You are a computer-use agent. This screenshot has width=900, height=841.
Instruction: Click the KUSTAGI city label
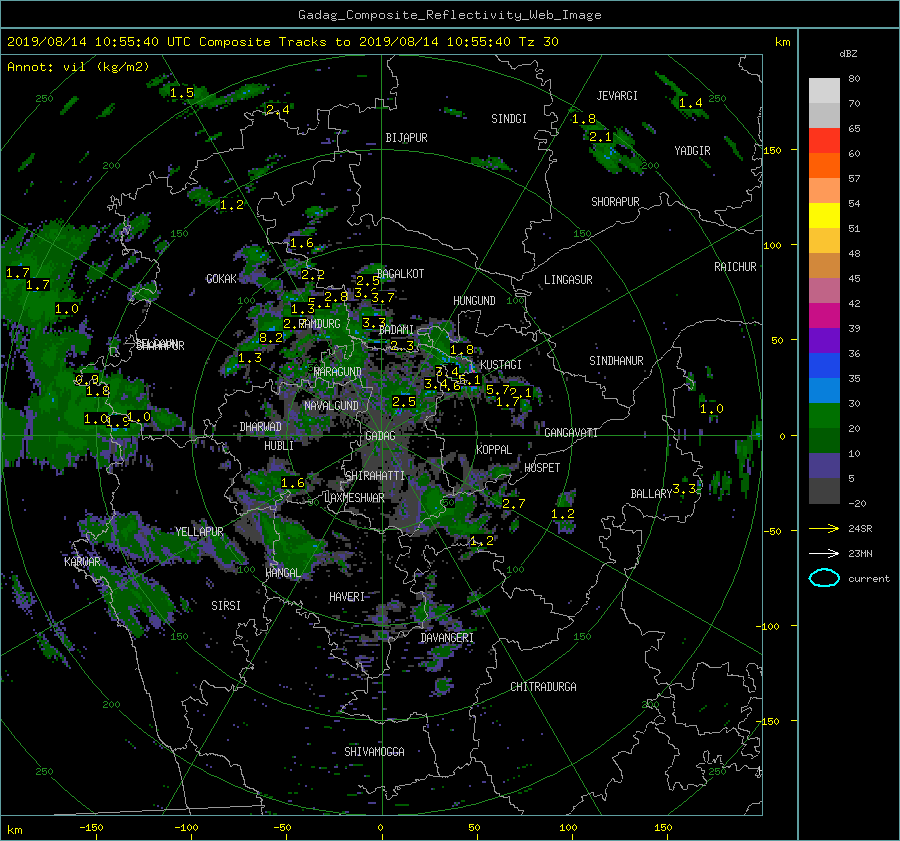501,365
